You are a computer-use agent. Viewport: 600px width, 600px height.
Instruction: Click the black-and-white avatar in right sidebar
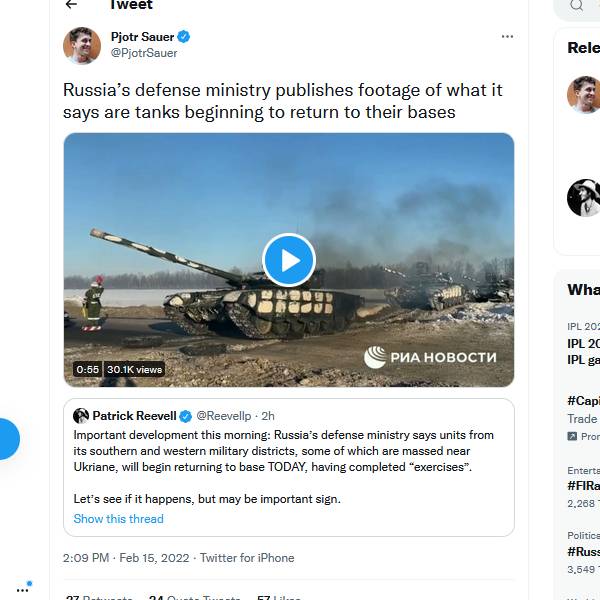583,198
